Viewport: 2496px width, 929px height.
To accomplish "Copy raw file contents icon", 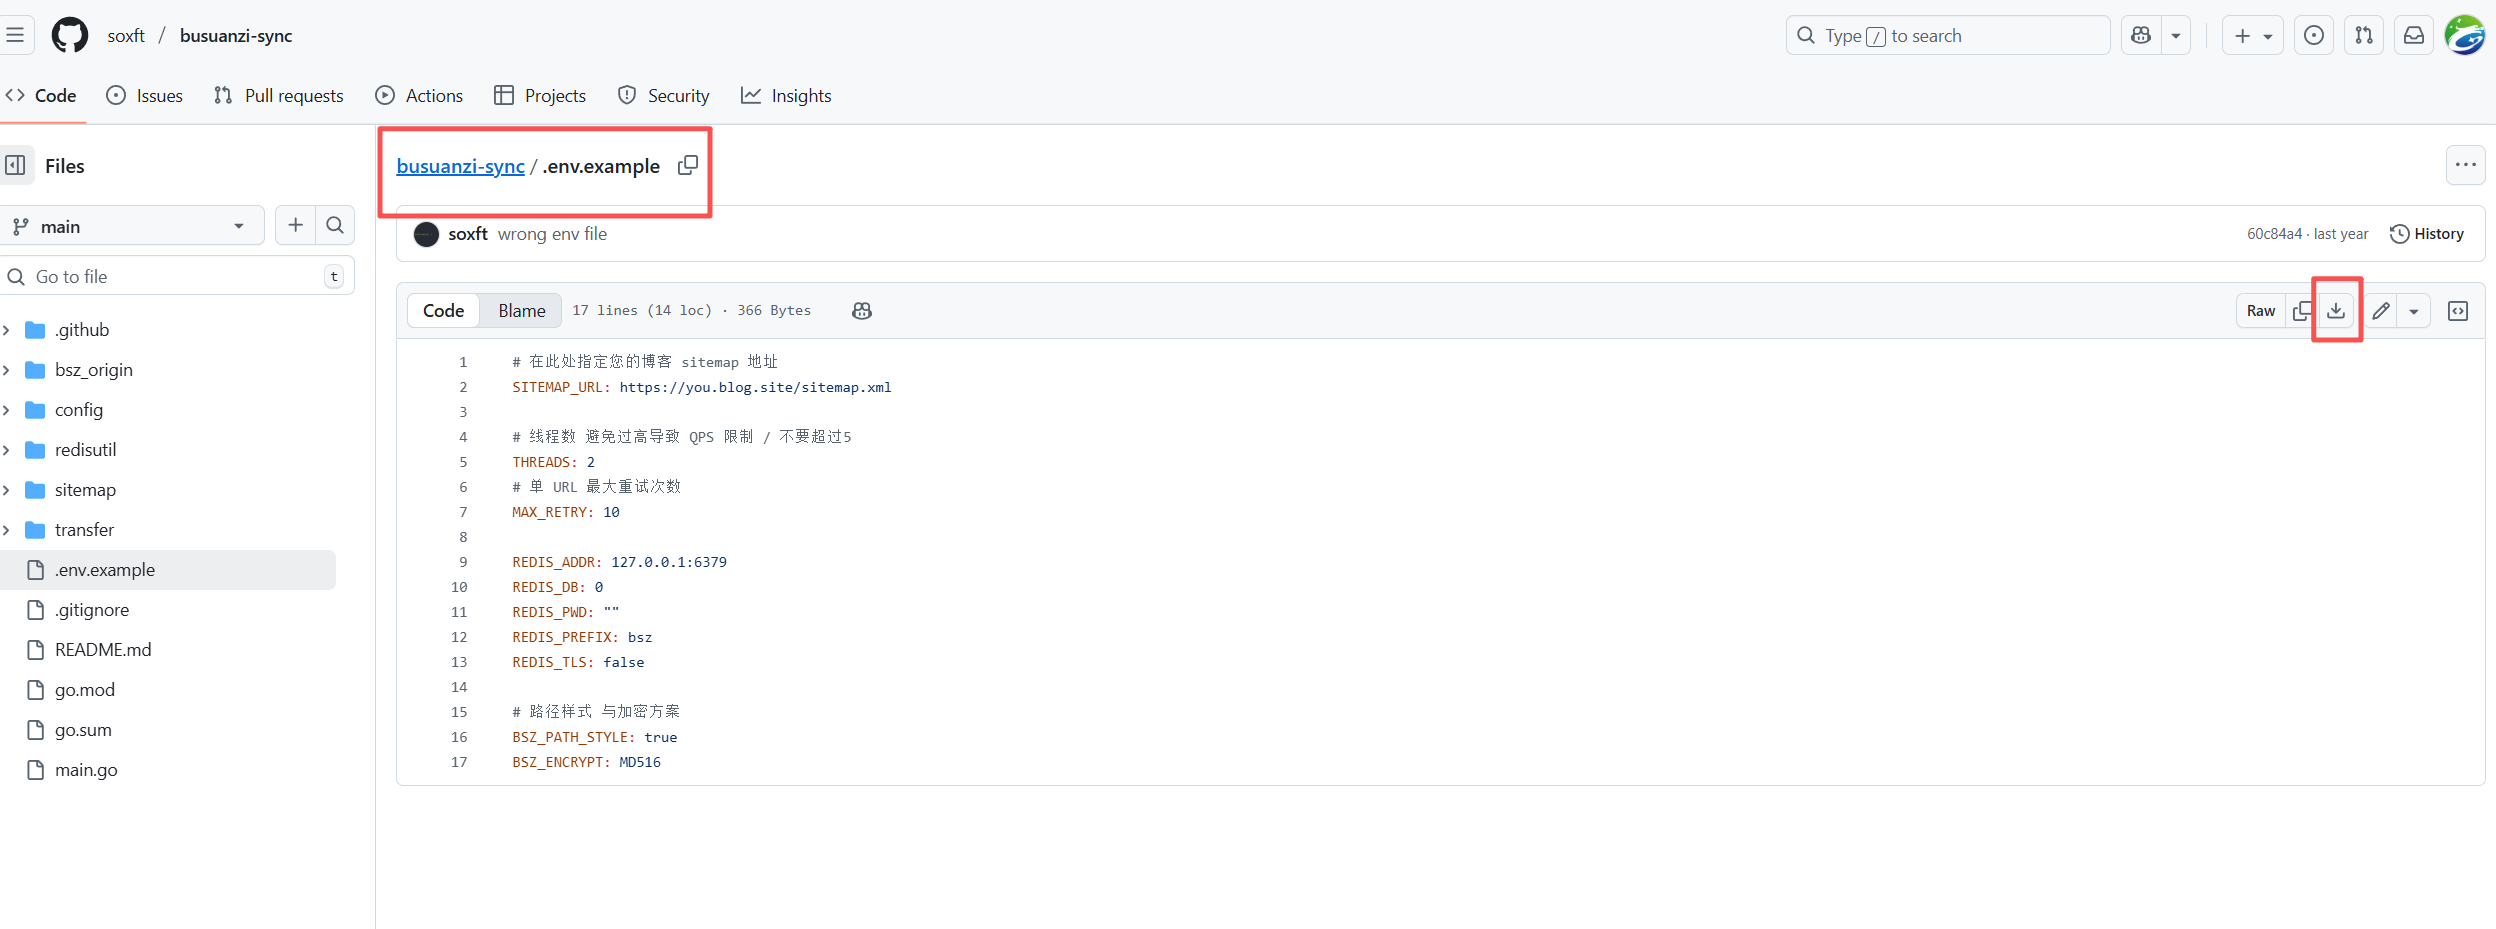I will 2302,311.
